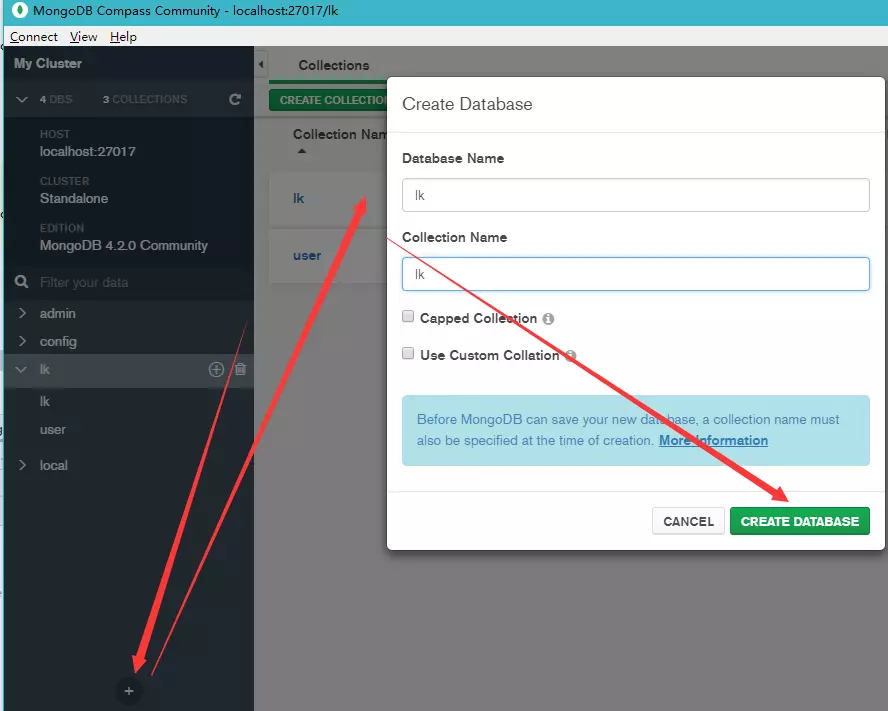Sort by Collection Name ascending arrow
This screenshot has height=711, width=888.
pos(302,151)
